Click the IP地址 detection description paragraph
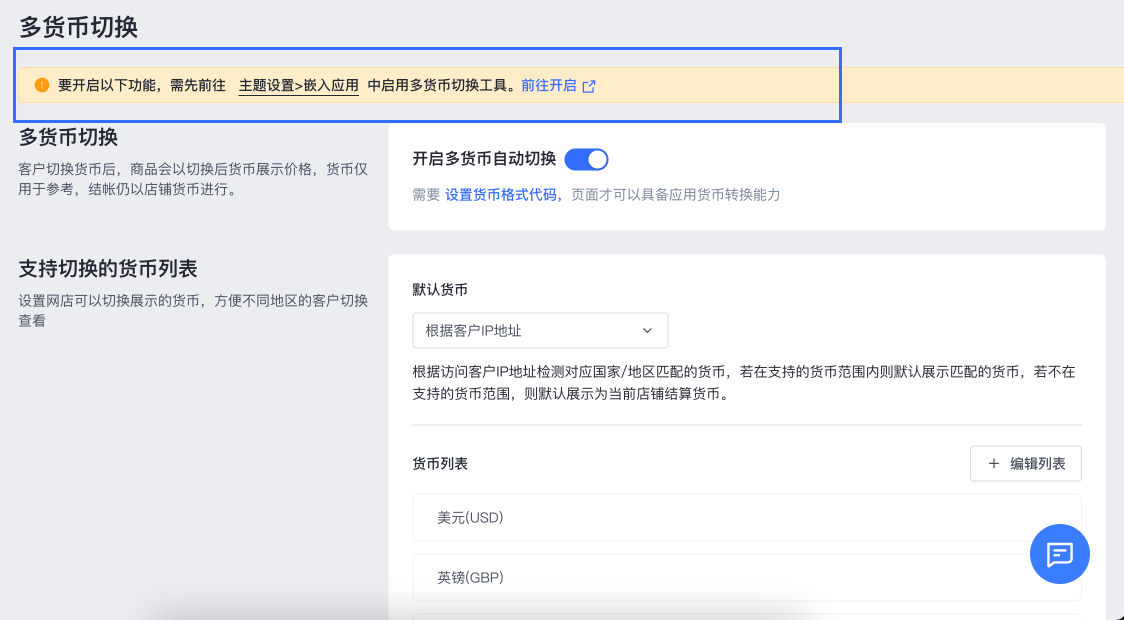 coord(744,383)
